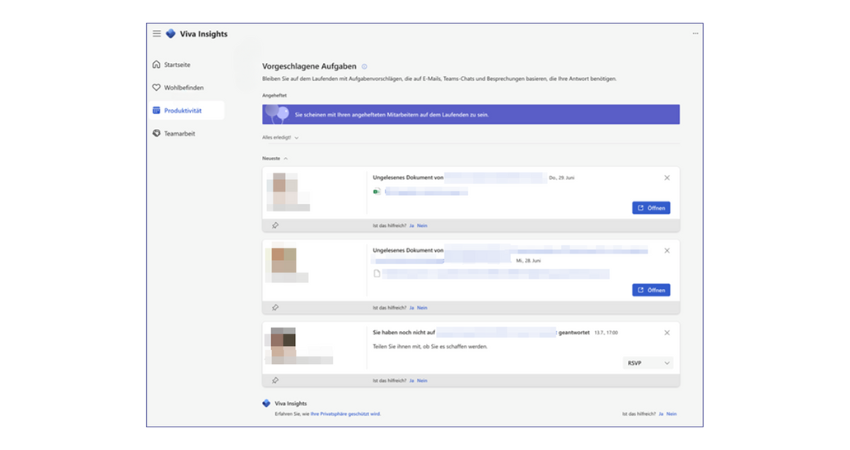
Task: Open the more options ellipsis menu
Action: [695, 34]
